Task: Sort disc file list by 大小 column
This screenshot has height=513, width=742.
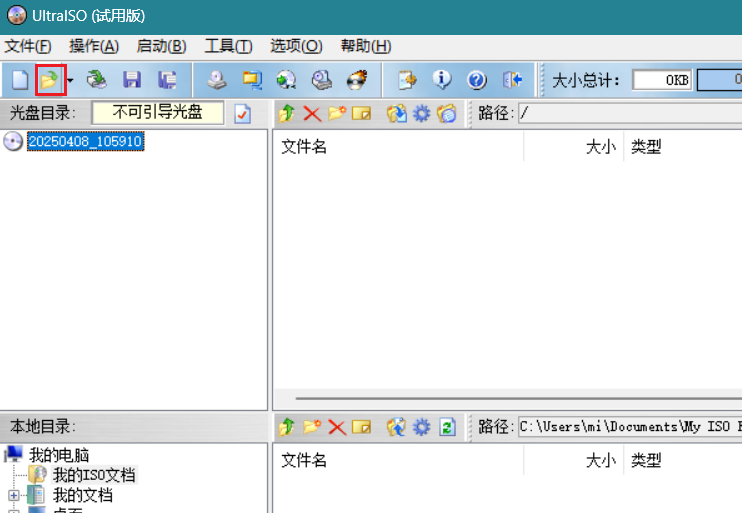Action: 574,147
